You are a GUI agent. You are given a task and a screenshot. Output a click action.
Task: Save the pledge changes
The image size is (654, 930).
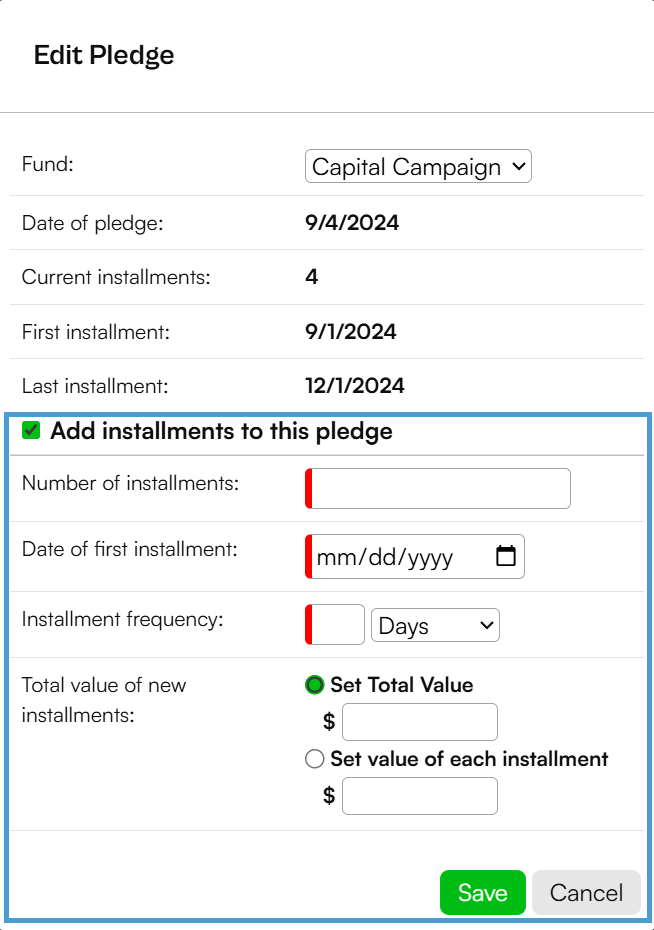coord(483,893)
